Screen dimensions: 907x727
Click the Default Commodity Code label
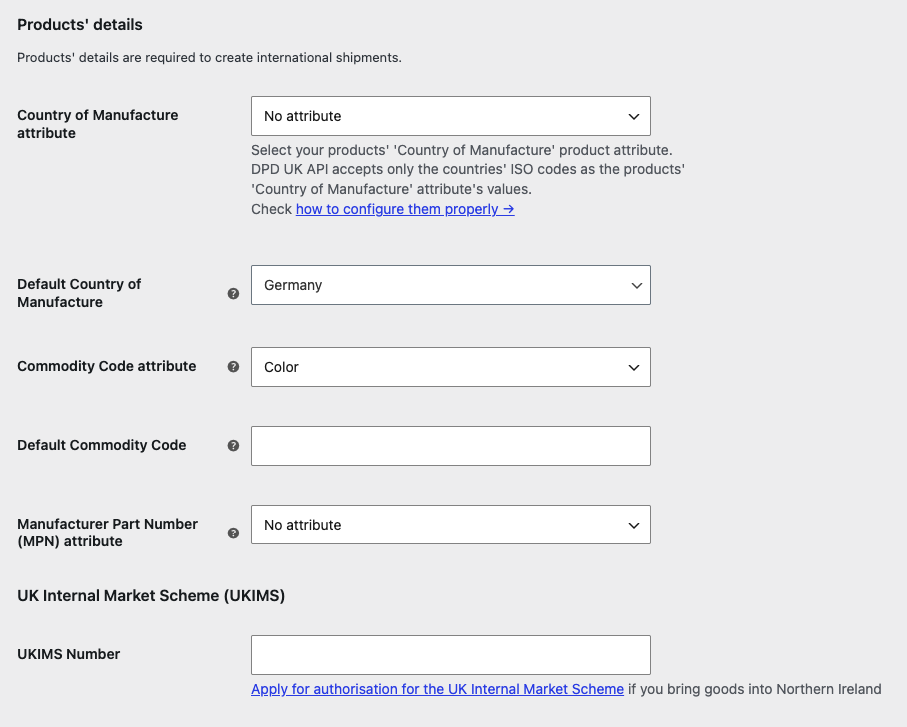(102, 445)
